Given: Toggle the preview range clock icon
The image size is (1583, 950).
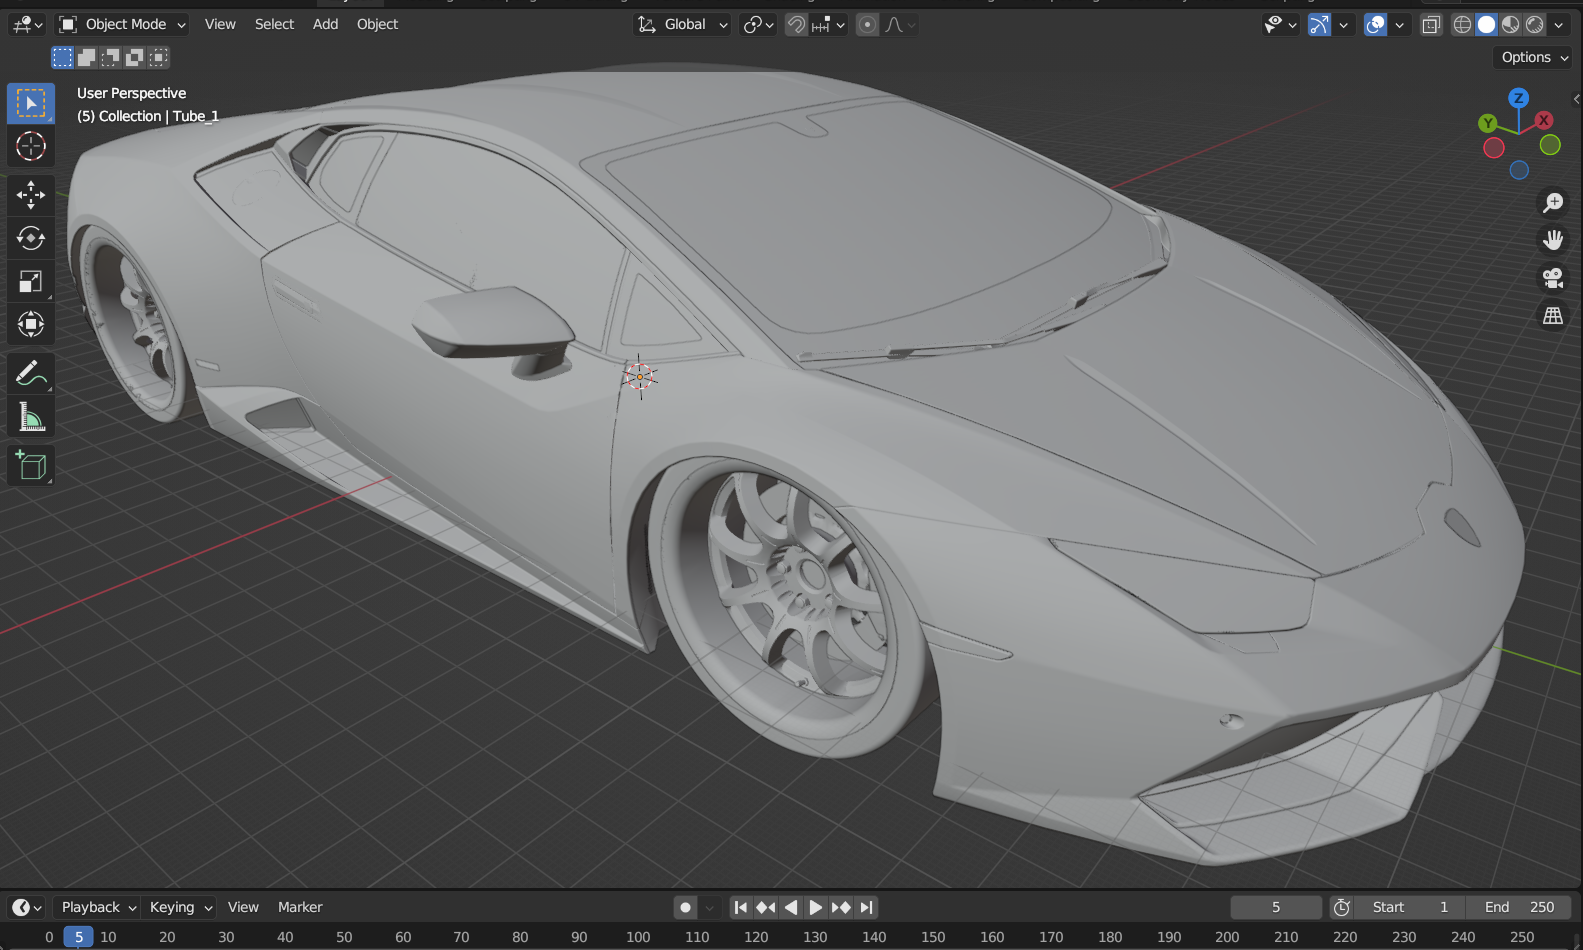Looking at the screenshot, I should [1341, 907].
